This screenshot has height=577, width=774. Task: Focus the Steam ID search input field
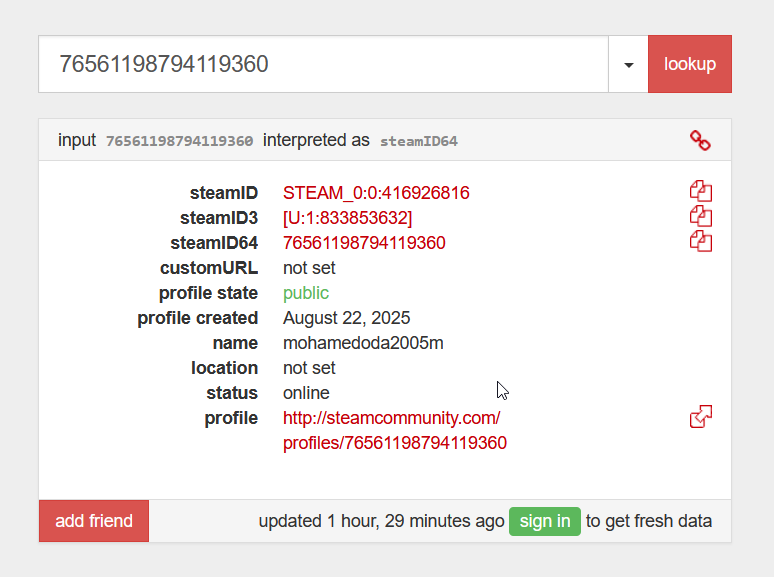coord(323,64)
